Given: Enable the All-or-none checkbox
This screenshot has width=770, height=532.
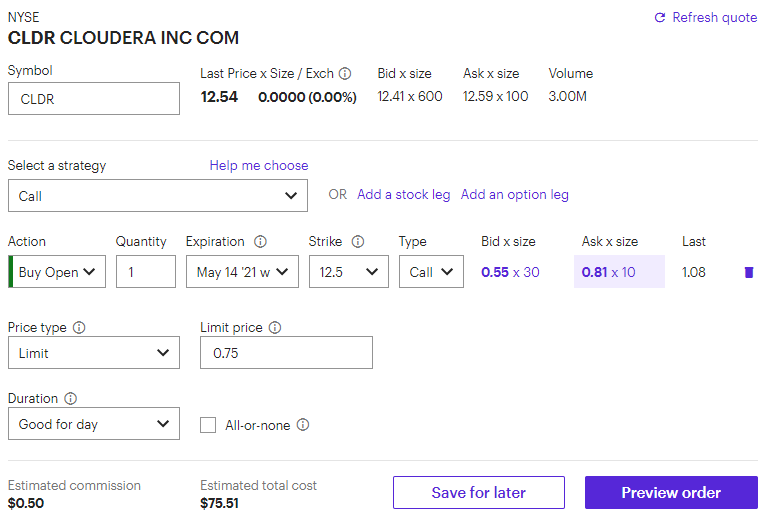Looking at the screenshot, I should tap(208, 425).
